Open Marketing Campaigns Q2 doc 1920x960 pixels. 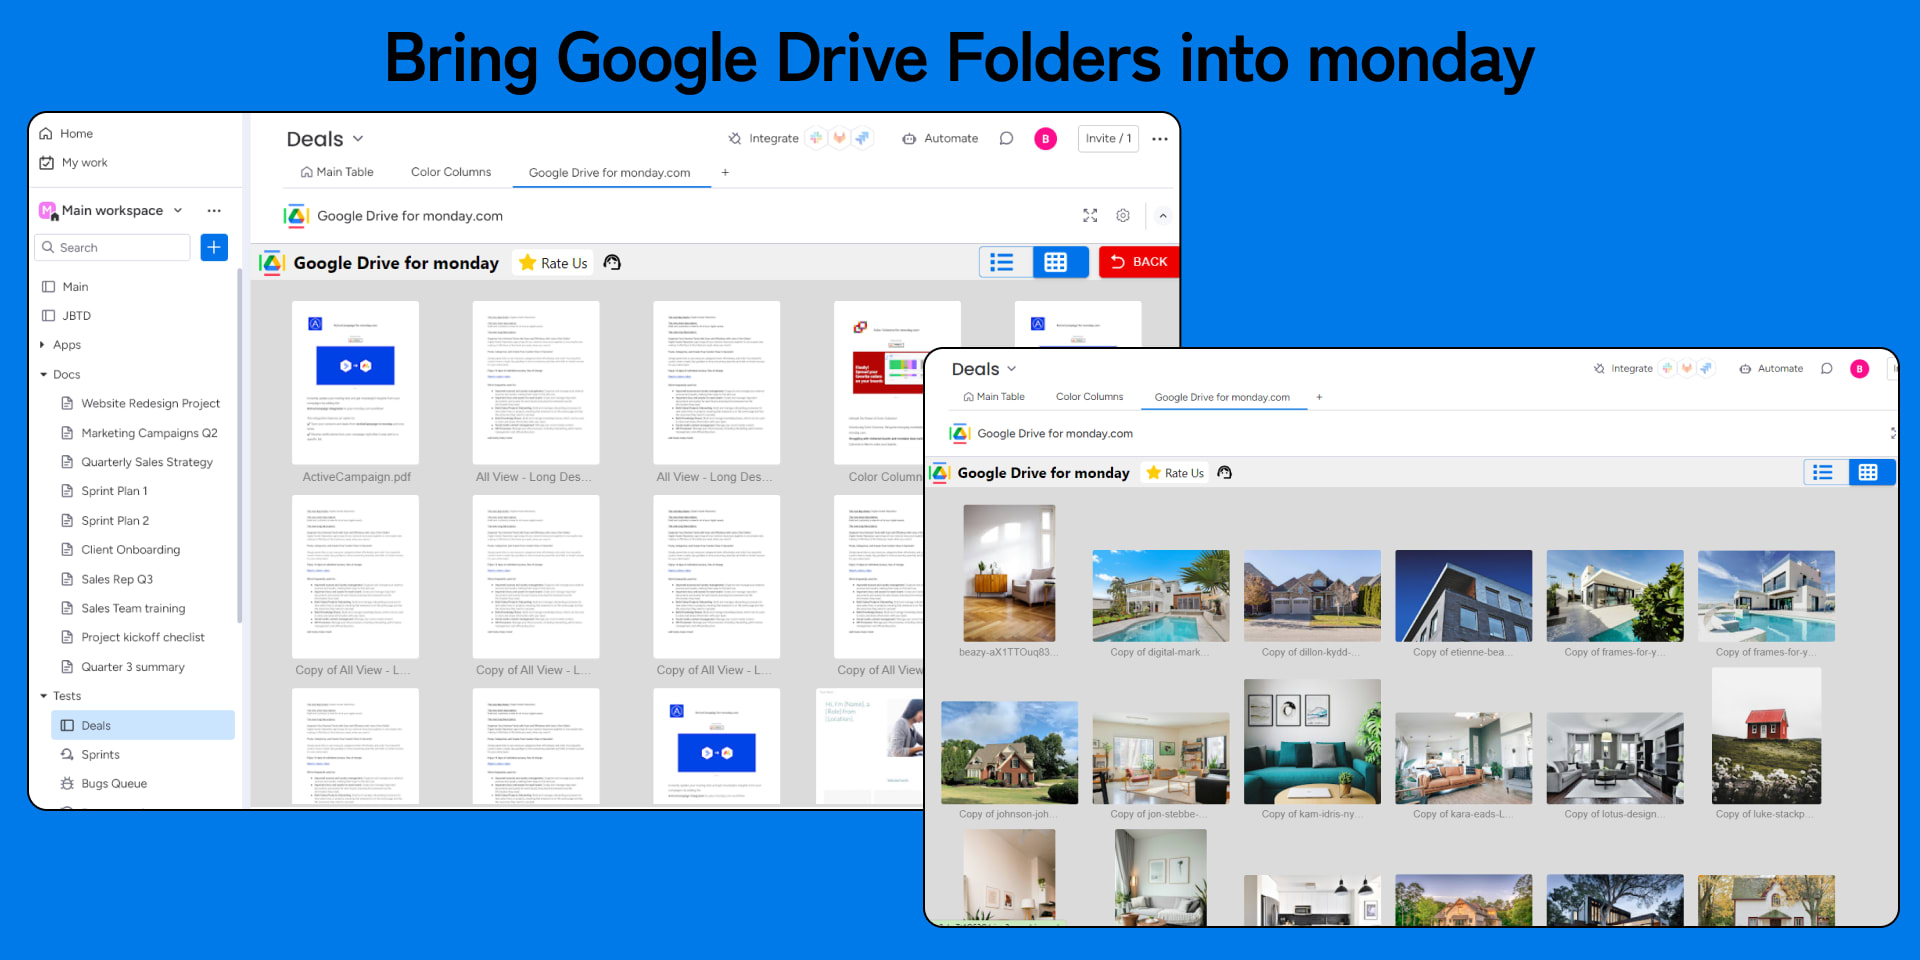tap(139, 433)
